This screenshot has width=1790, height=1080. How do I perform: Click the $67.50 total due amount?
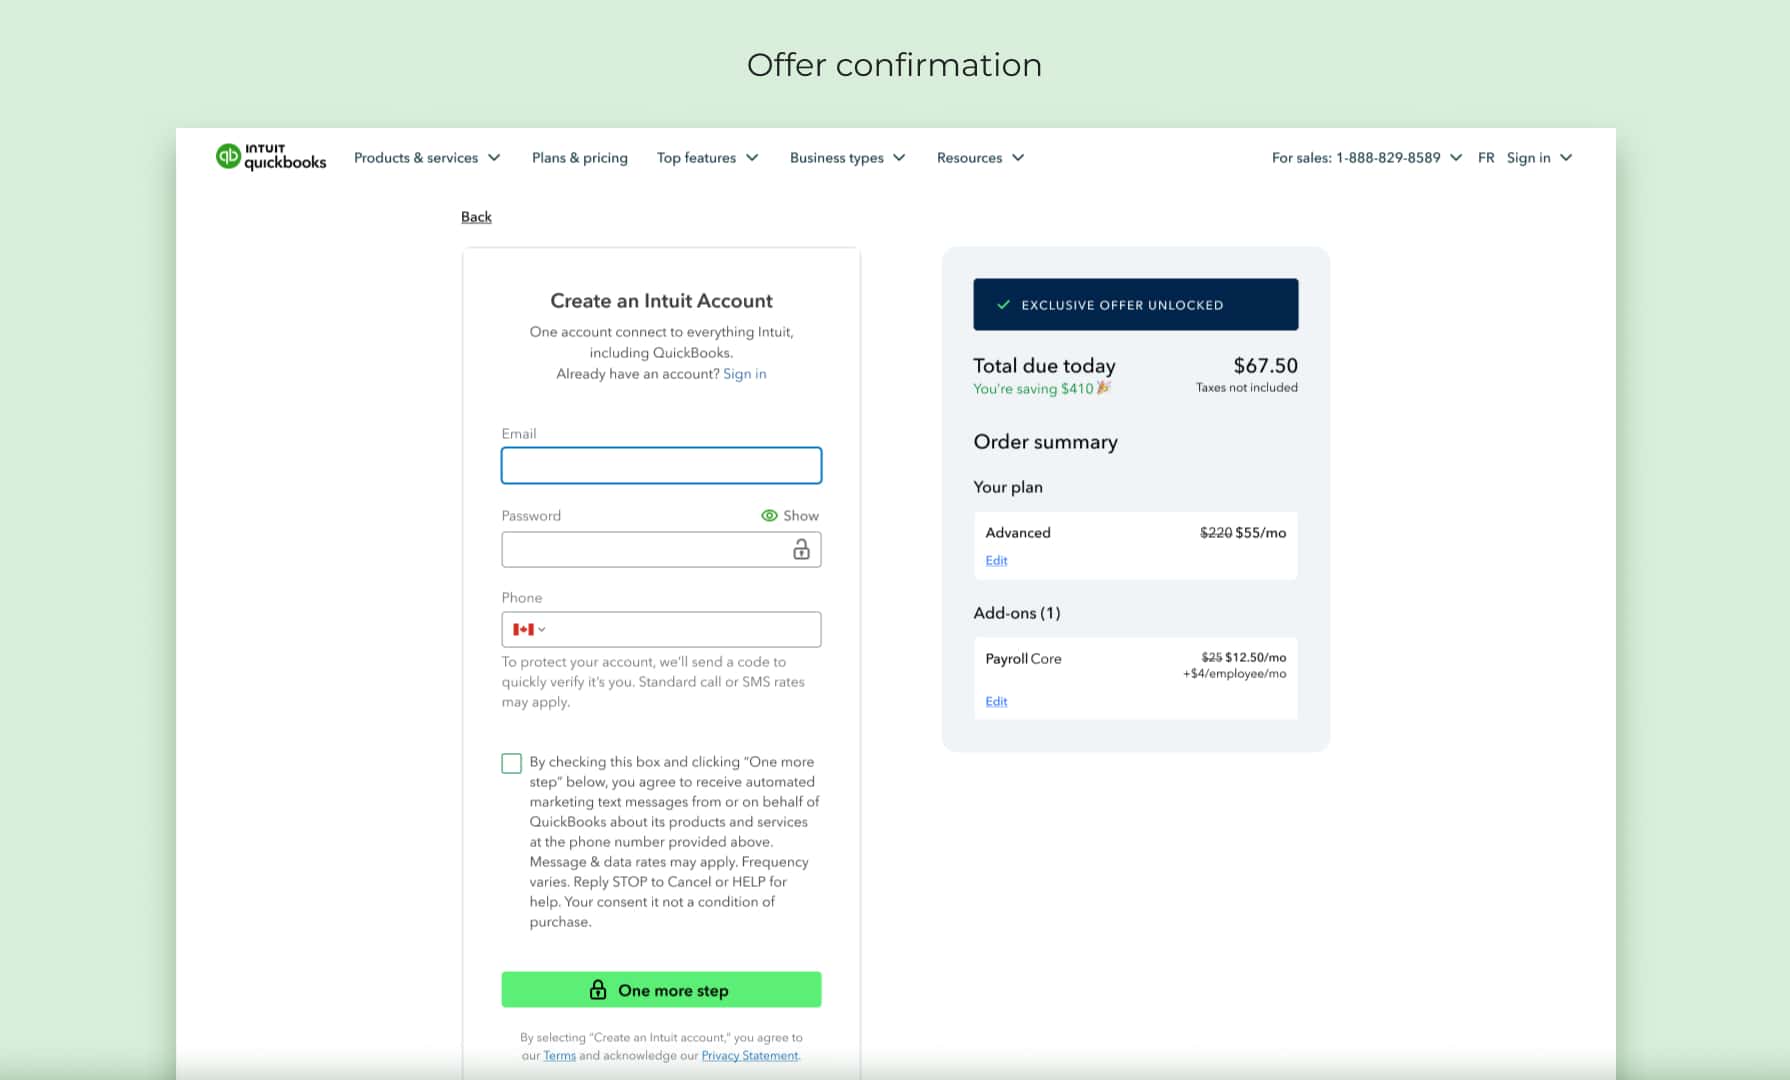(x=1266, y=366)
